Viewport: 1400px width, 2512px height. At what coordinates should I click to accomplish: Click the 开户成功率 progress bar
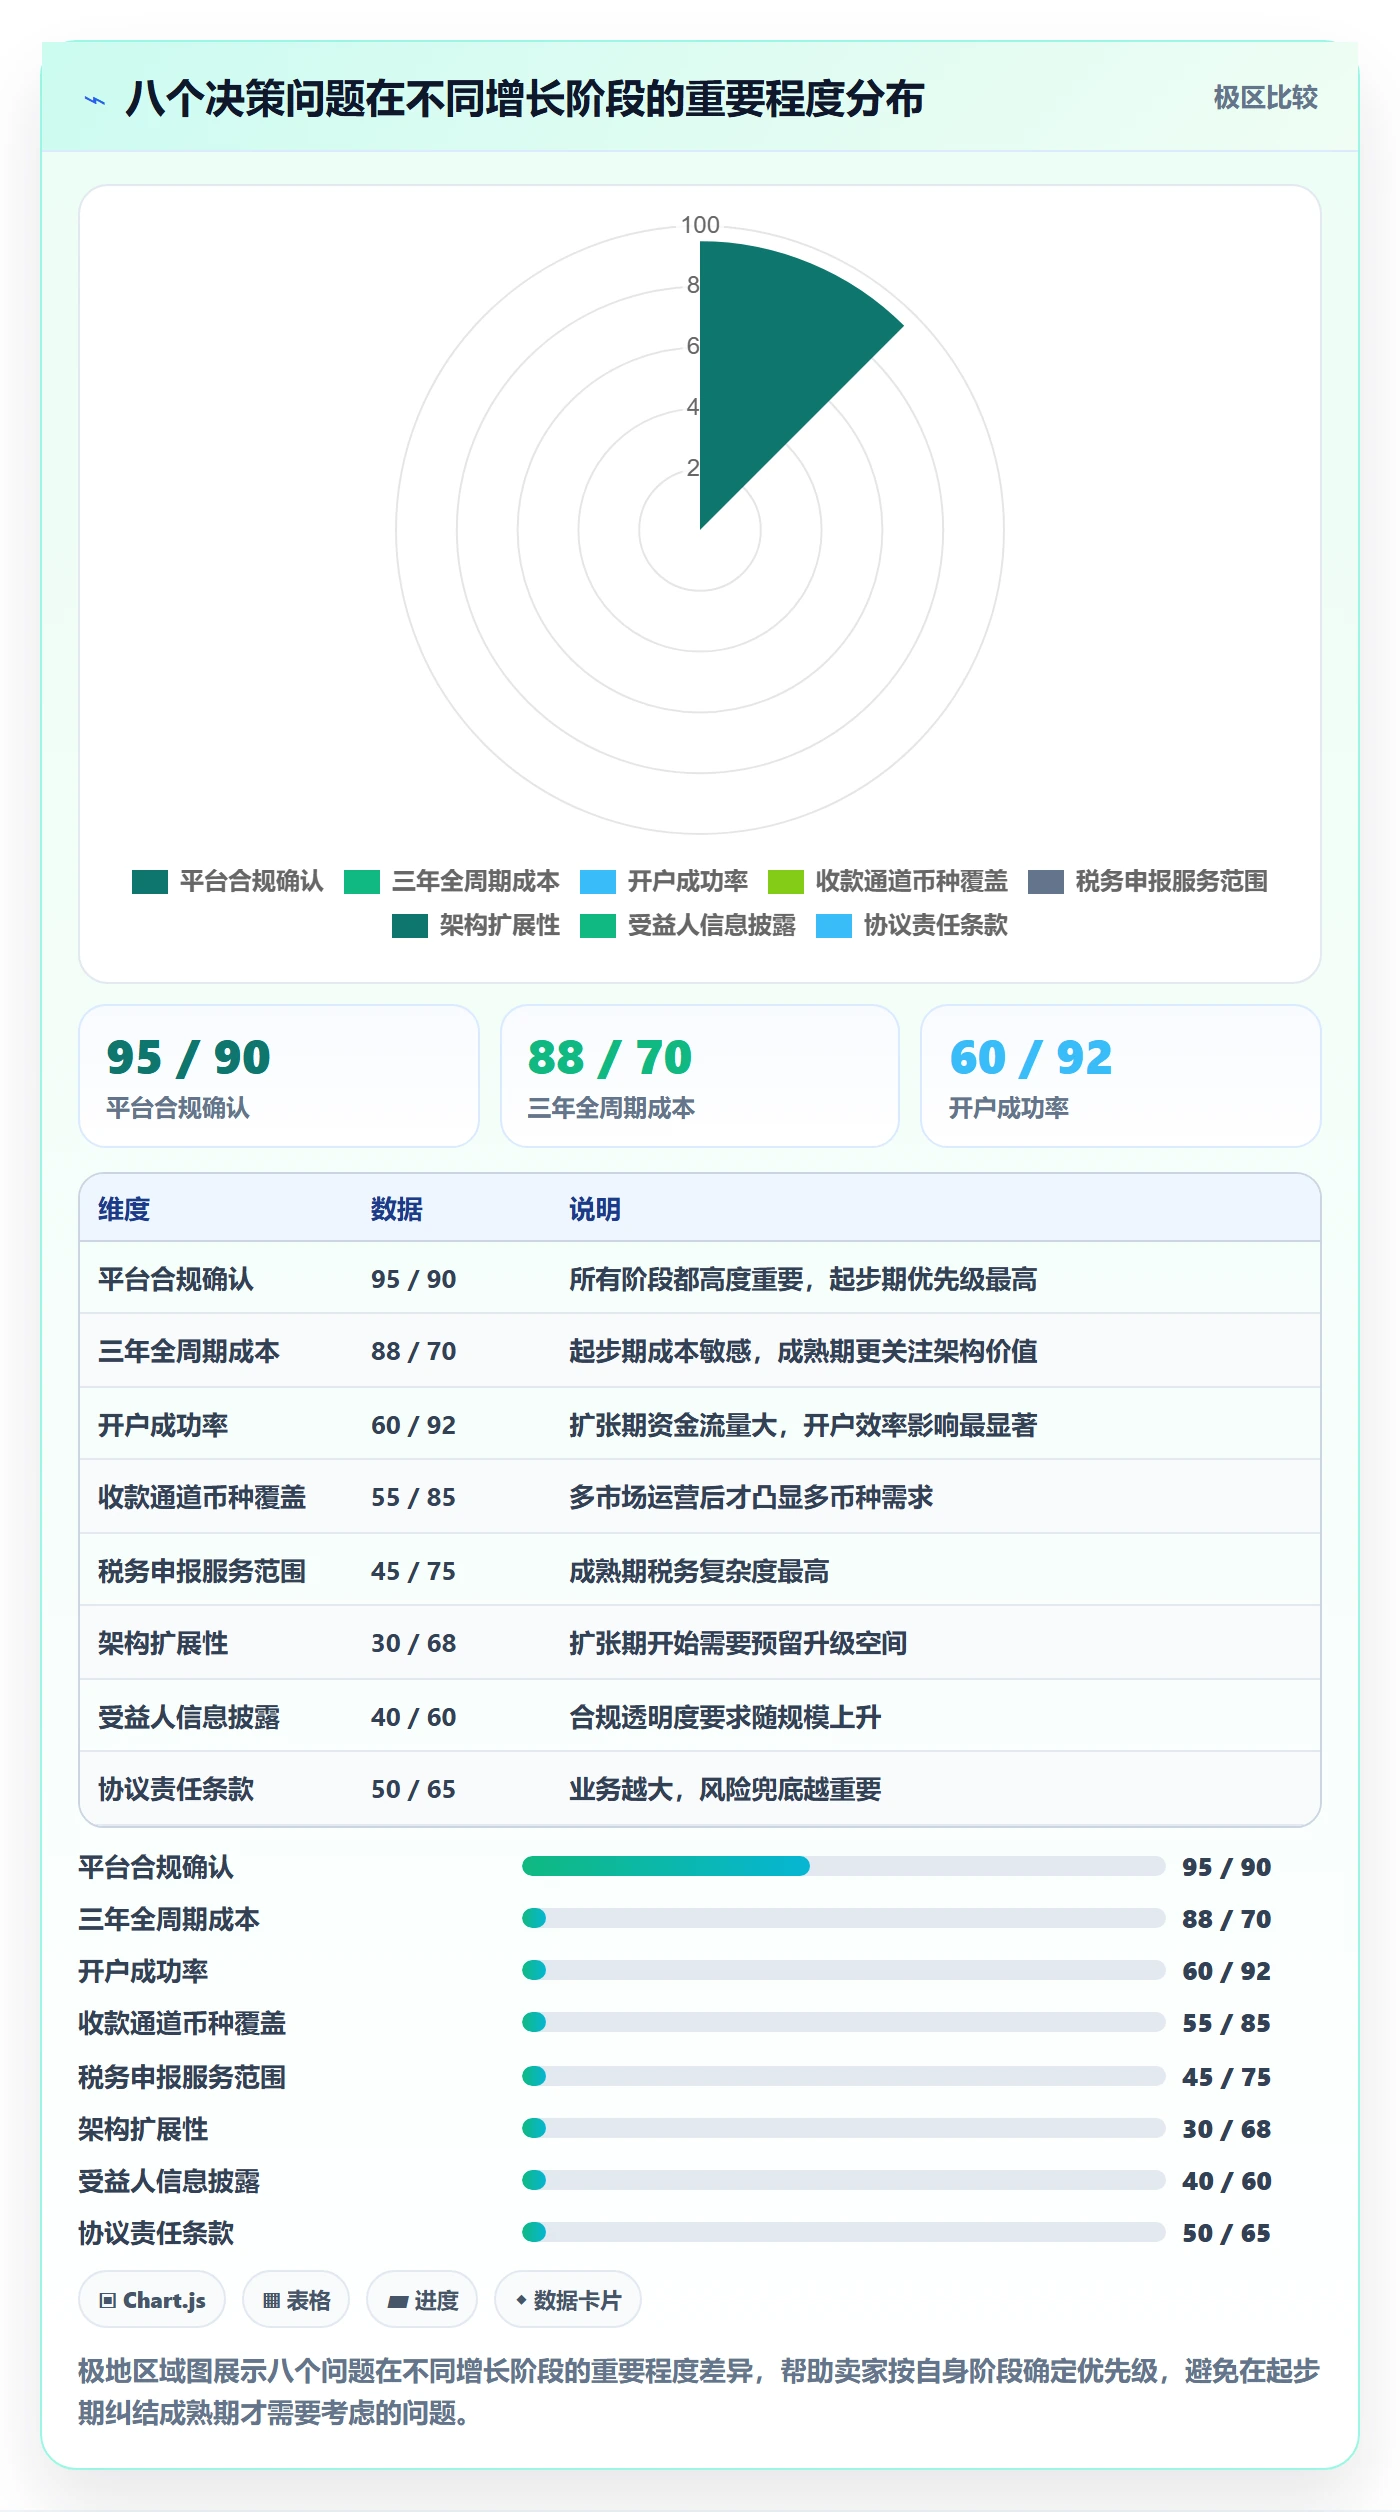click(843, 1970)
